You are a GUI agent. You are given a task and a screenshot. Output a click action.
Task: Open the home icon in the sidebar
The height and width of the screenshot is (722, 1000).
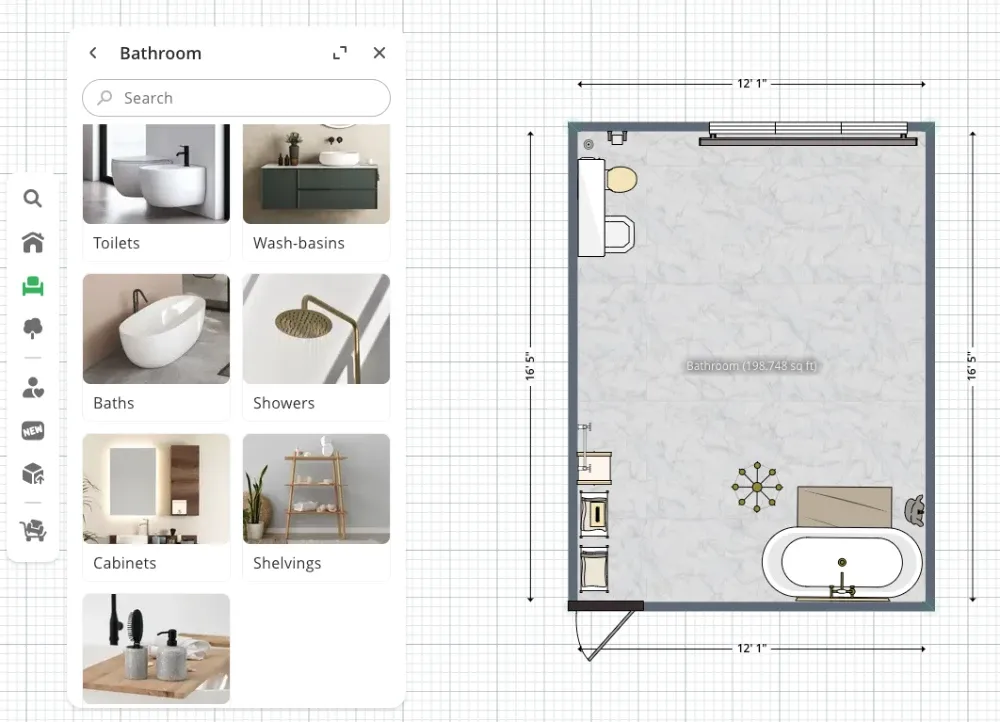click(33, 242)
